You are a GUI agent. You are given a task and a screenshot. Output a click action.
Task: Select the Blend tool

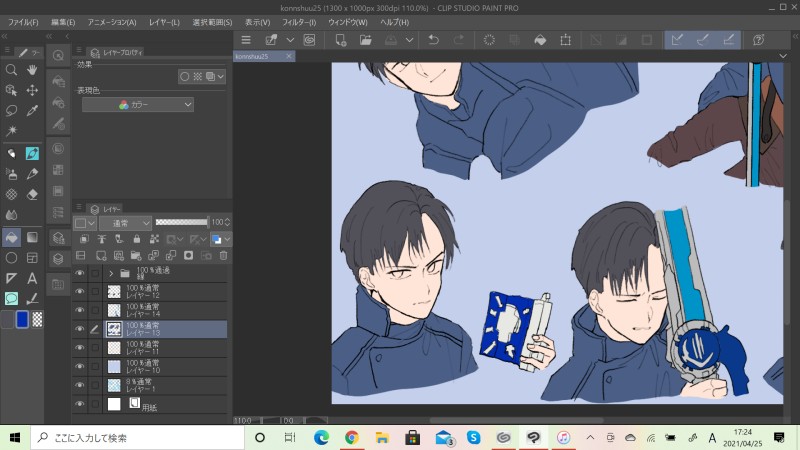click(x=11, y=215)
